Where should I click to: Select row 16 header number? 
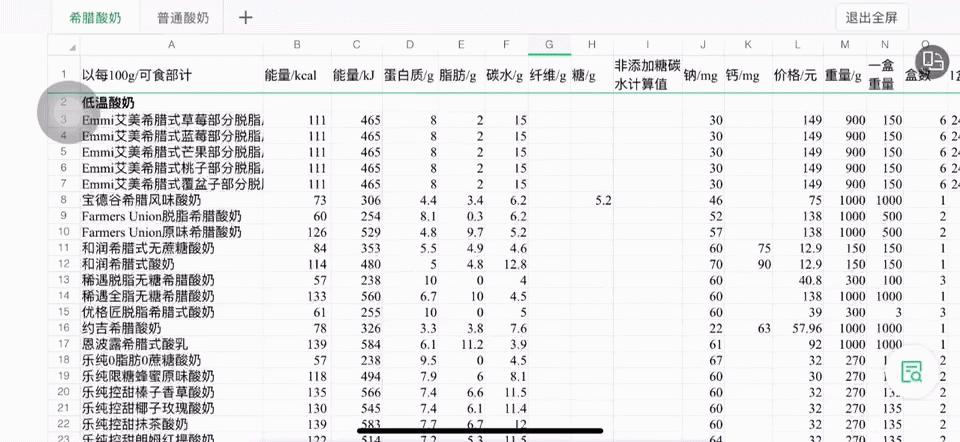pyautogui.click(x=64, y=328)
